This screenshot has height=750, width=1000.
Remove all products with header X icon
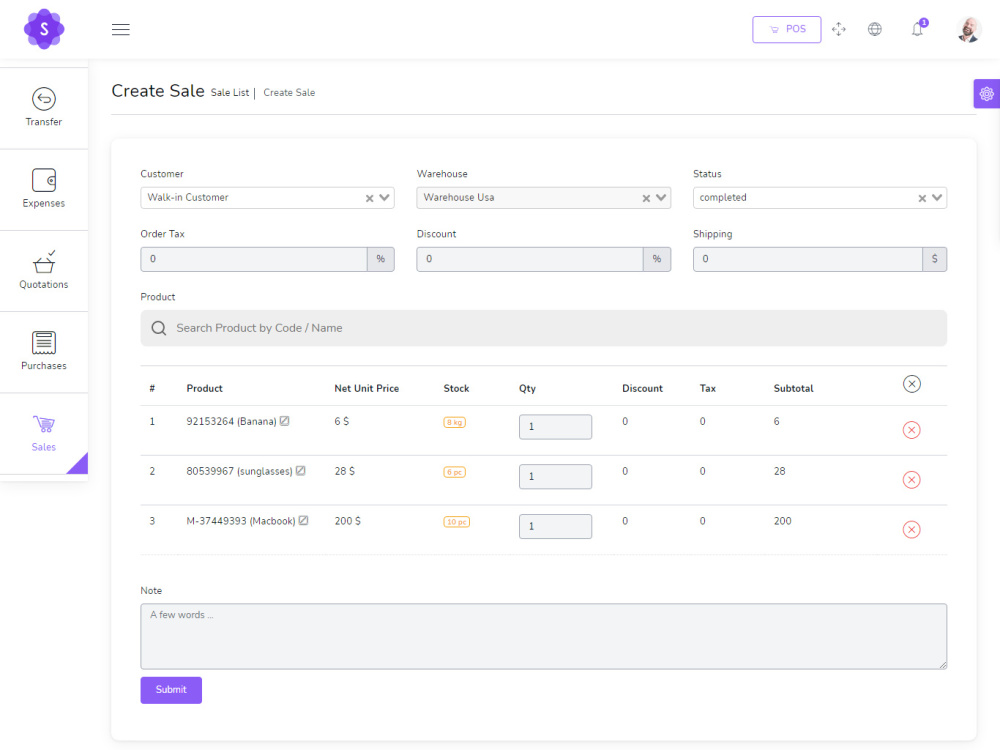tap(912, 384)
